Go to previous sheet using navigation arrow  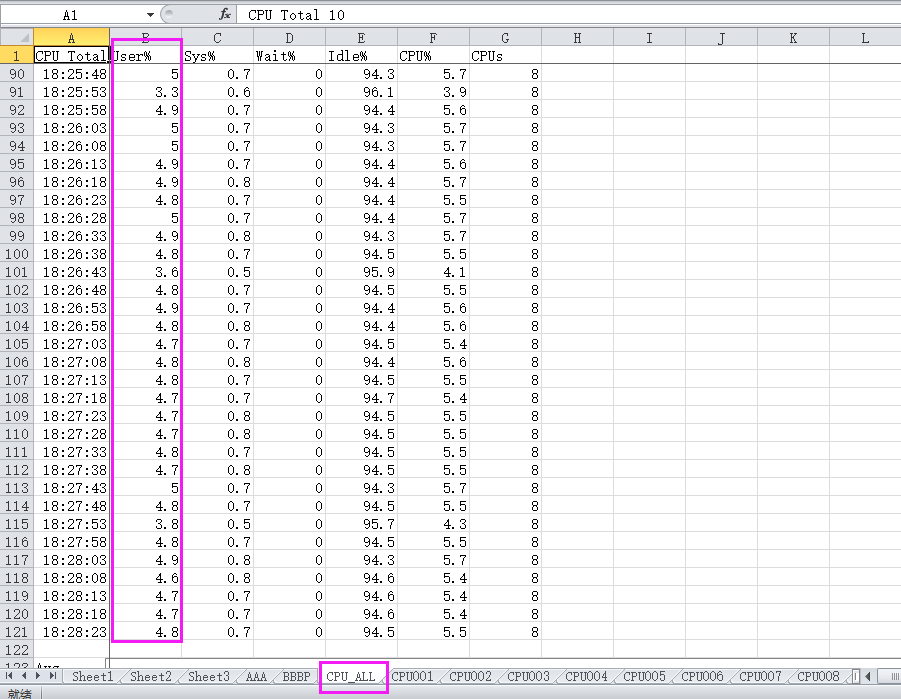(x=24, y=676)
